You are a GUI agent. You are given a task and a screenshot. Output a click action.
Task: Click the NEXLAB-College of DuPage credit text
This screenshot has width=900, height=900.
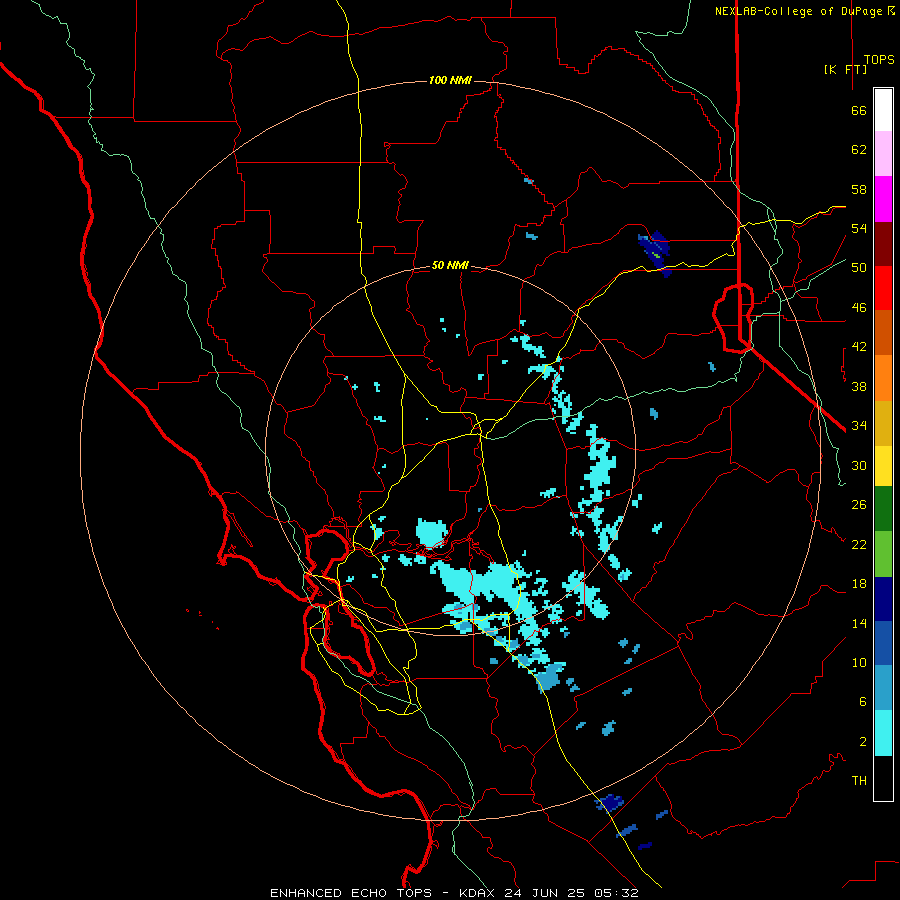[x=798, y=11]
